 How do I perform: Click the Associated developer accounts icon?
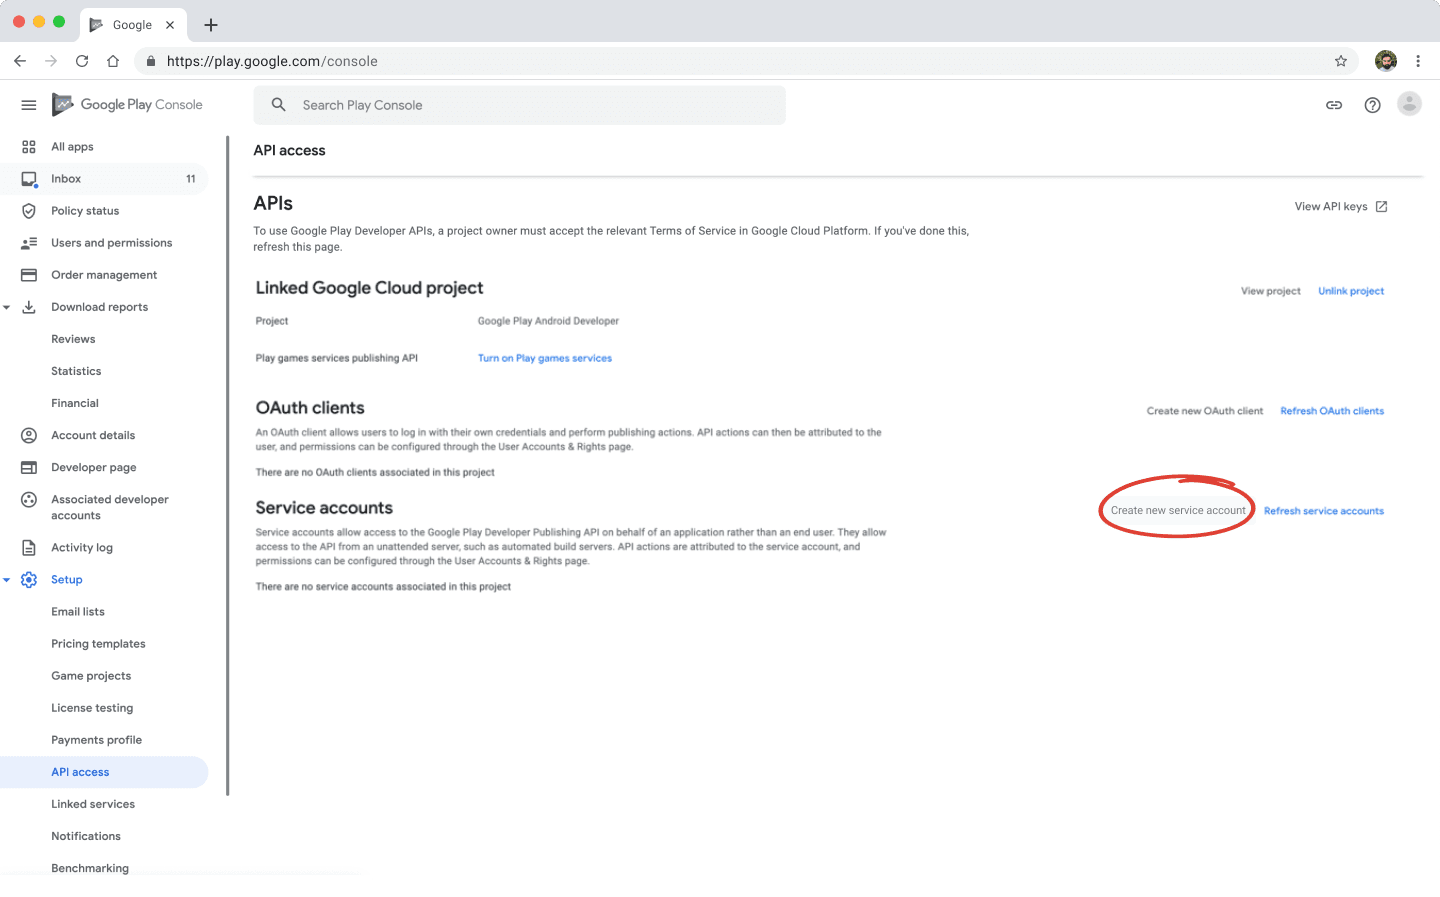pos(29,500)
